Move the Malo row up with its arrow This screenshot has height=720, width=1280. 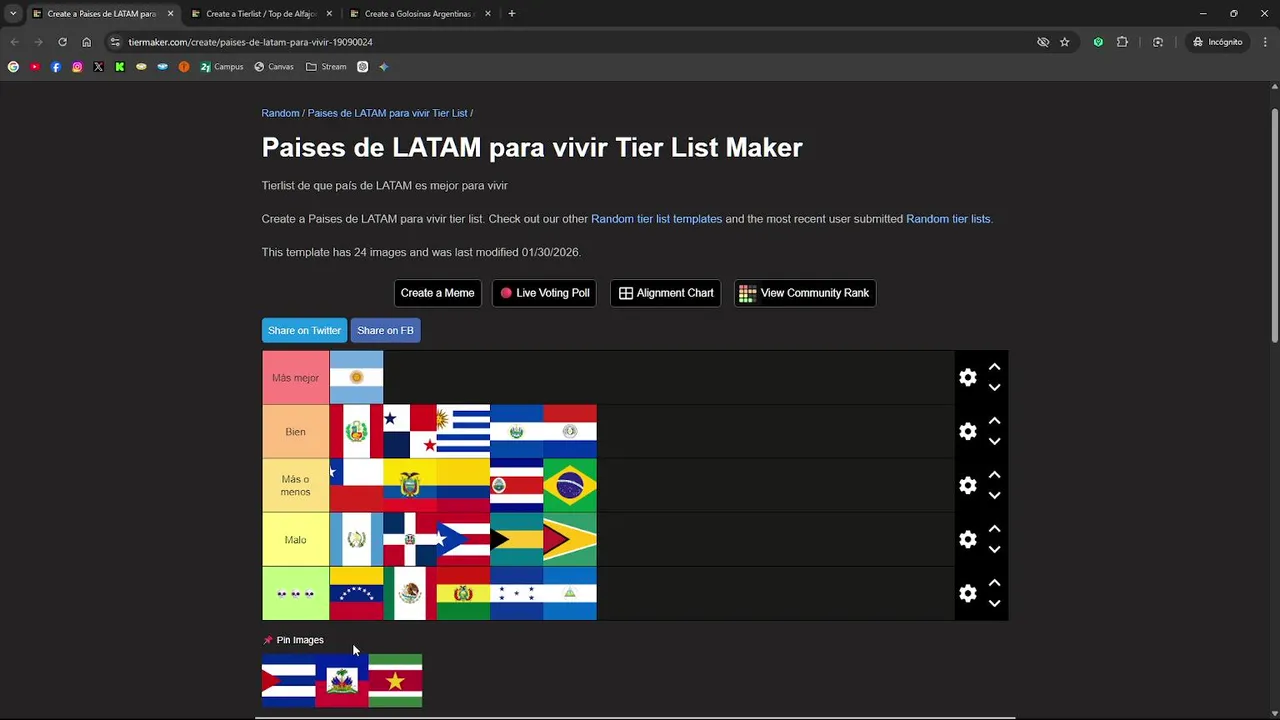point(994,529)
